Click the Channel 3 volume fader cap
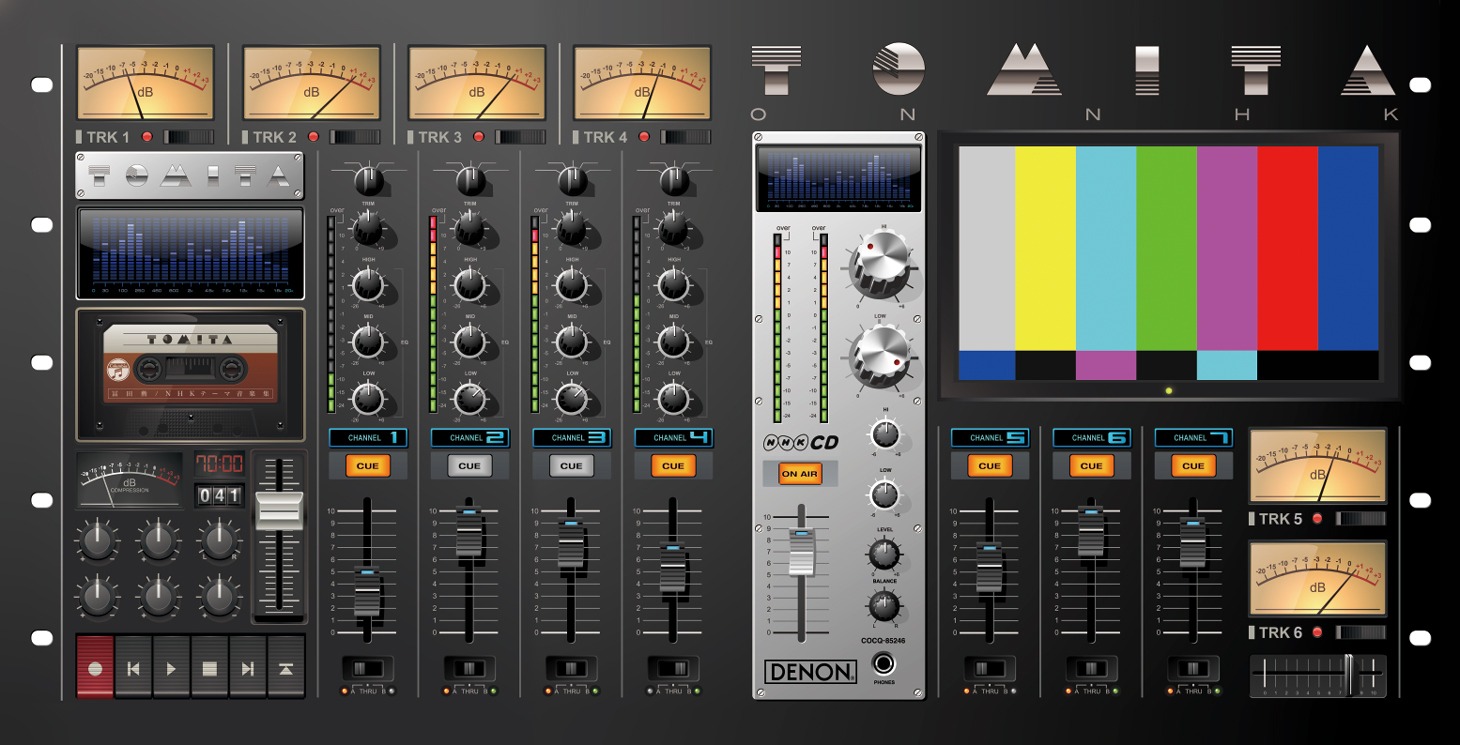This screenshot has height=745, width=1460. (571, 542)
